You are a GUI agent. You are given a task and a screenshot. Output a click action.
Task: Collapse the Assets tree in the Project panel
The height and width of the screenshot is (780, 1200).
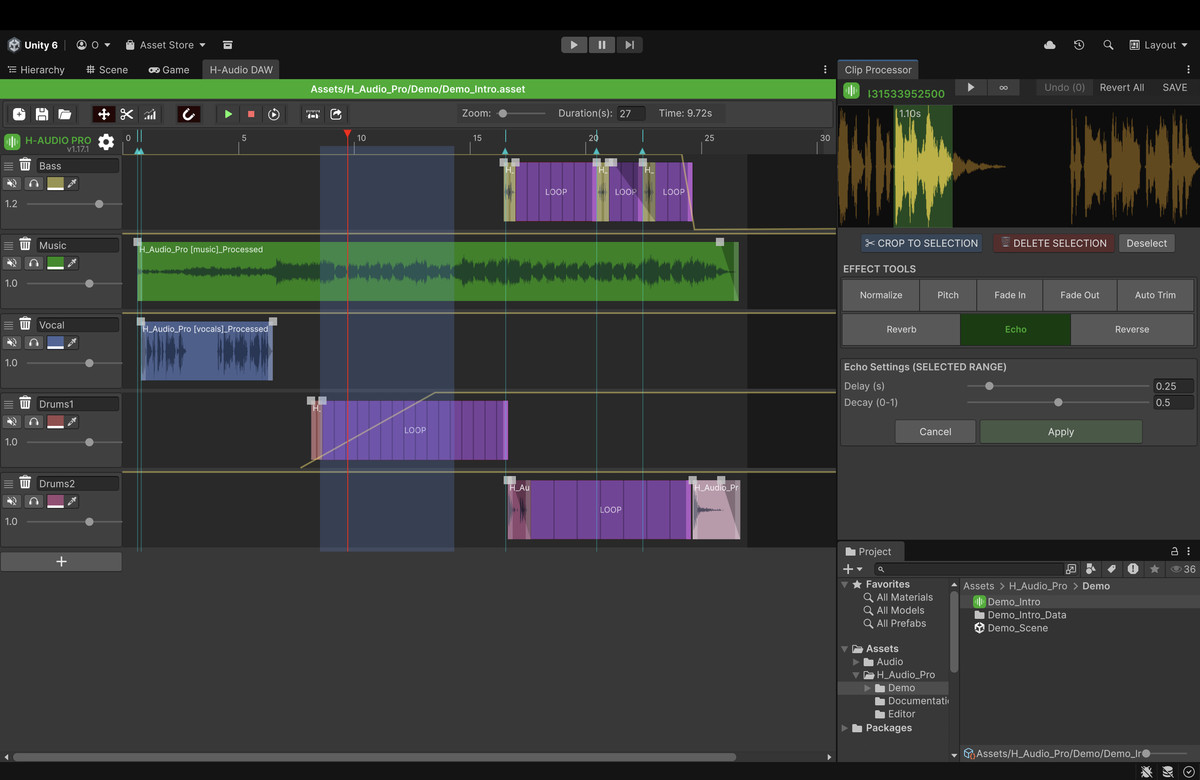(844, 648)
